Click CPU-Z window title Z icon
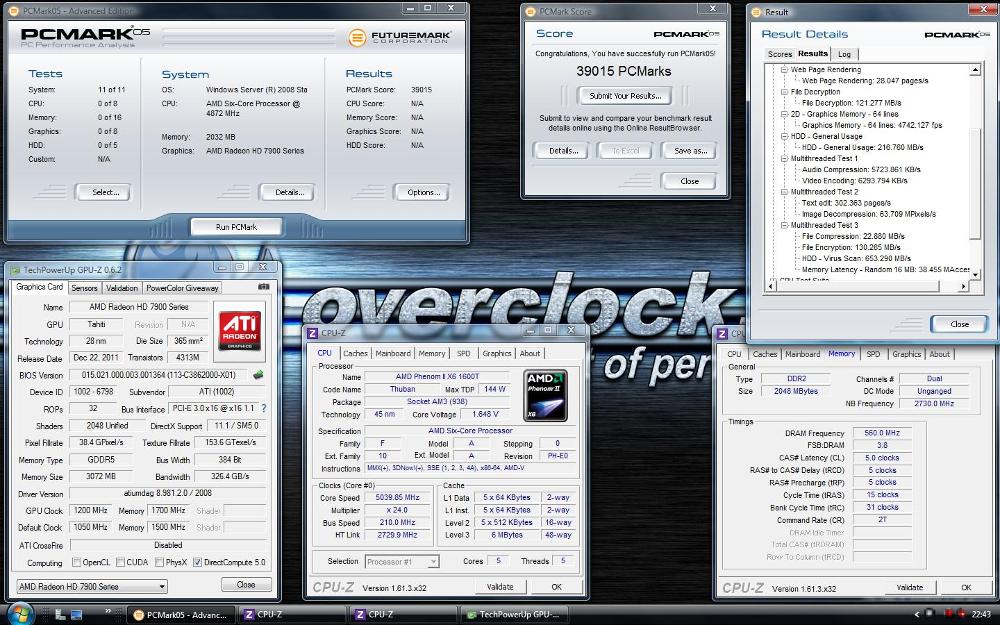Image resolution: width=1000 pixels, height=625 pixels. pos(312,333)
